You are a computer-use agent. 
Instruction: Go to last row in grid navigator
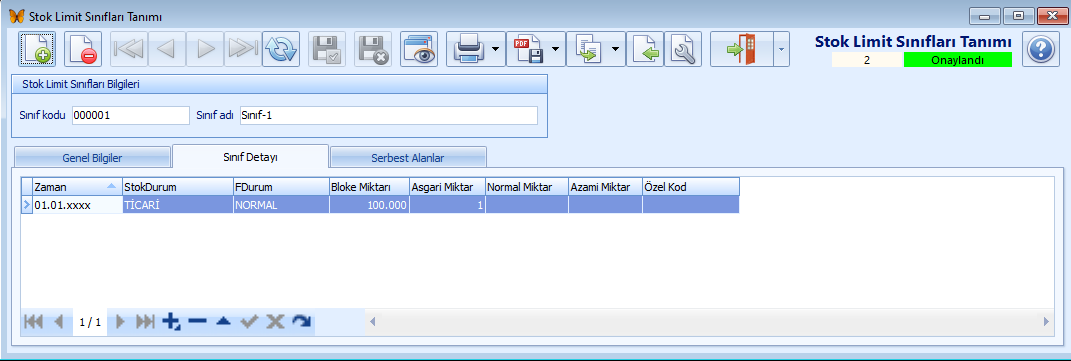click(x=145, y=322)
